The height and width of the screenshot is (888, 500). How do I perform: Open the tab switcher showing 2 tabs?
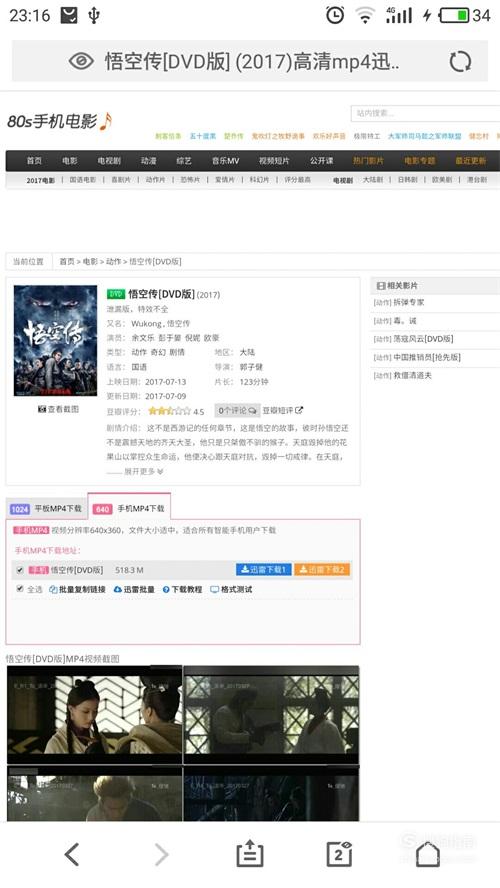click(x=339, y=853)
